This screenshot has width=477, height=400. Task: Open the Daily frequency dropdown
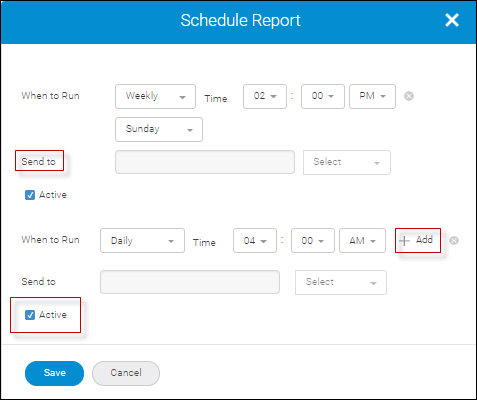142,240
